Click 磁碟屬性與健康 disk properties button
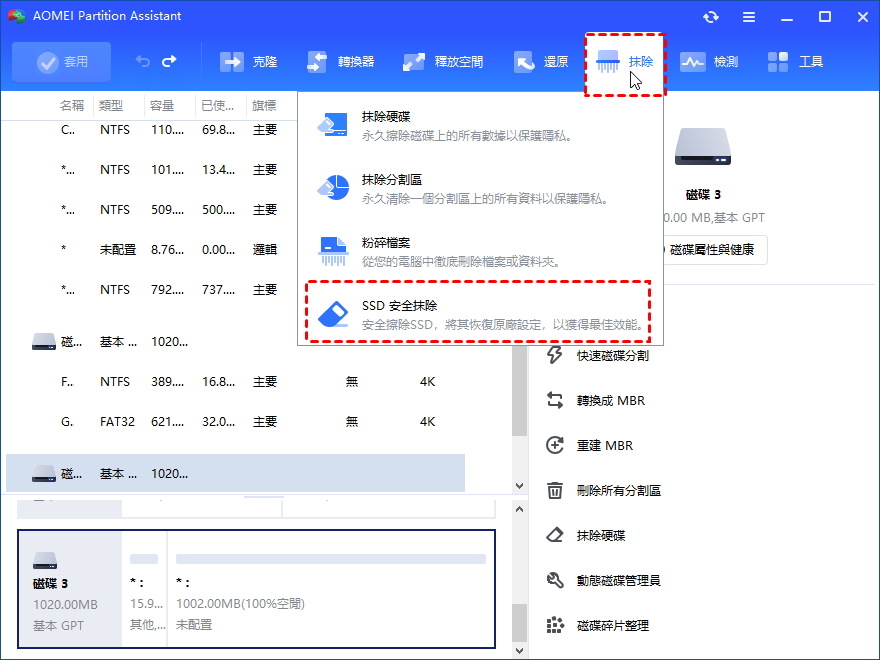The width and height of the screenshot is (880, 660). [712, 250]
